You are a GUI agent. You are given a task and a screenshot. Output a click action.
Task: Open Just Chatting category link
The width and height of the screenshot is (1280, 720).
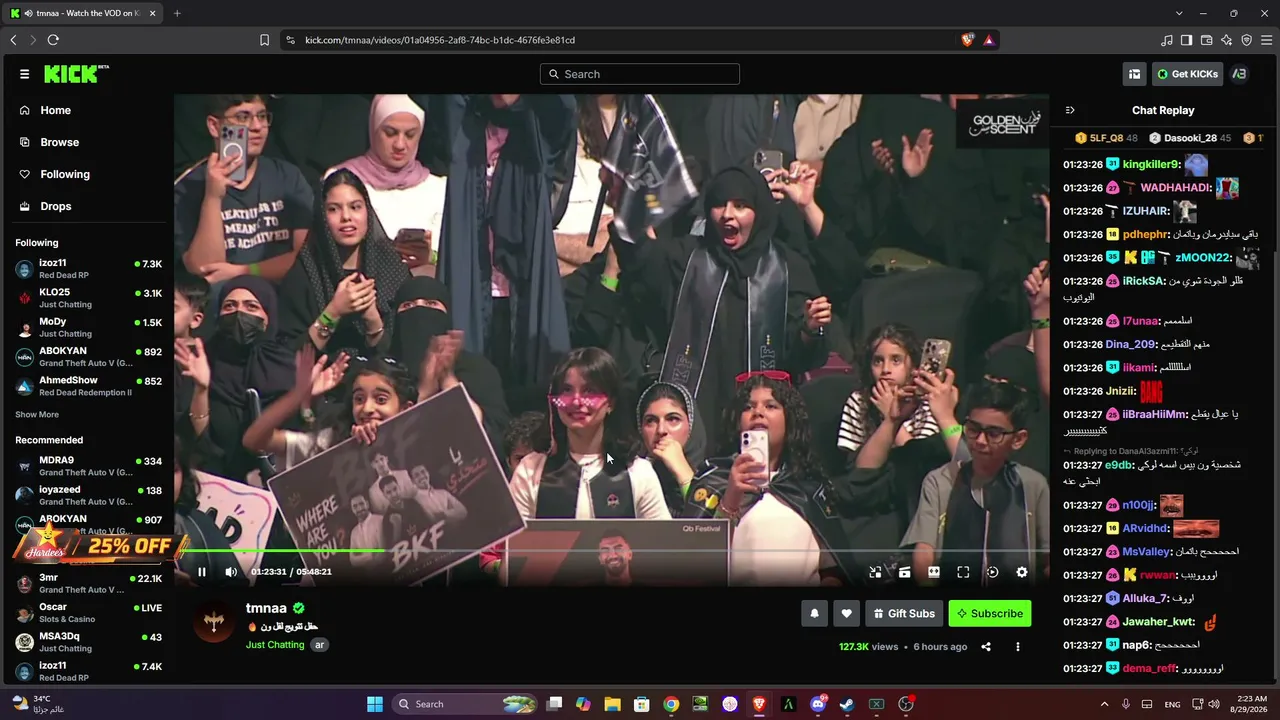(x=275, y=645)
